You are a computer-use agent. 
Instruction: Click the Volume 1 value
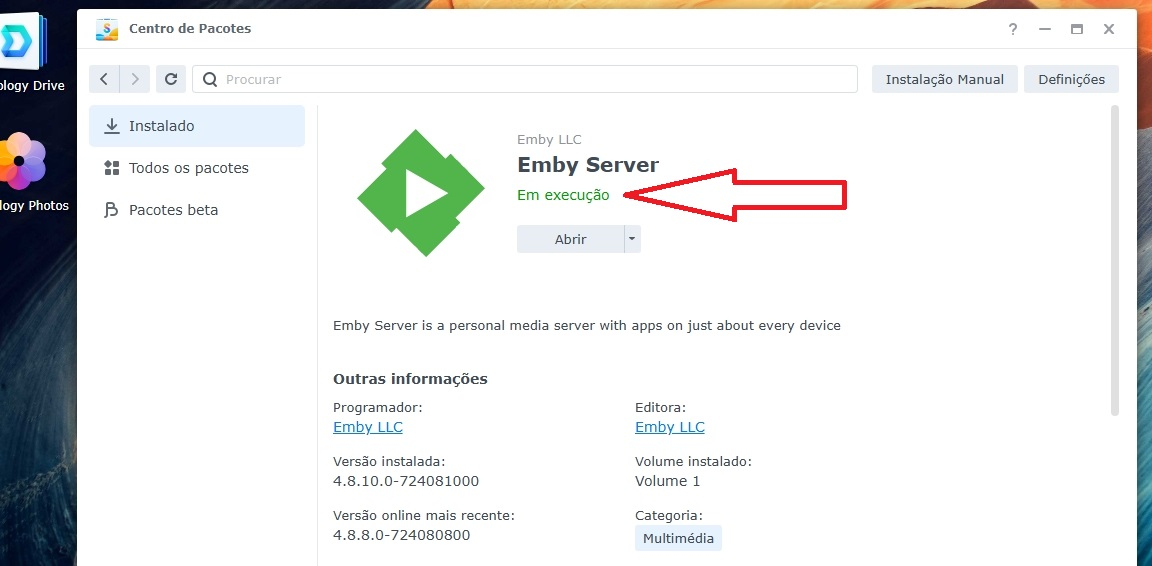pyautogui.click(x=667, y=481)
